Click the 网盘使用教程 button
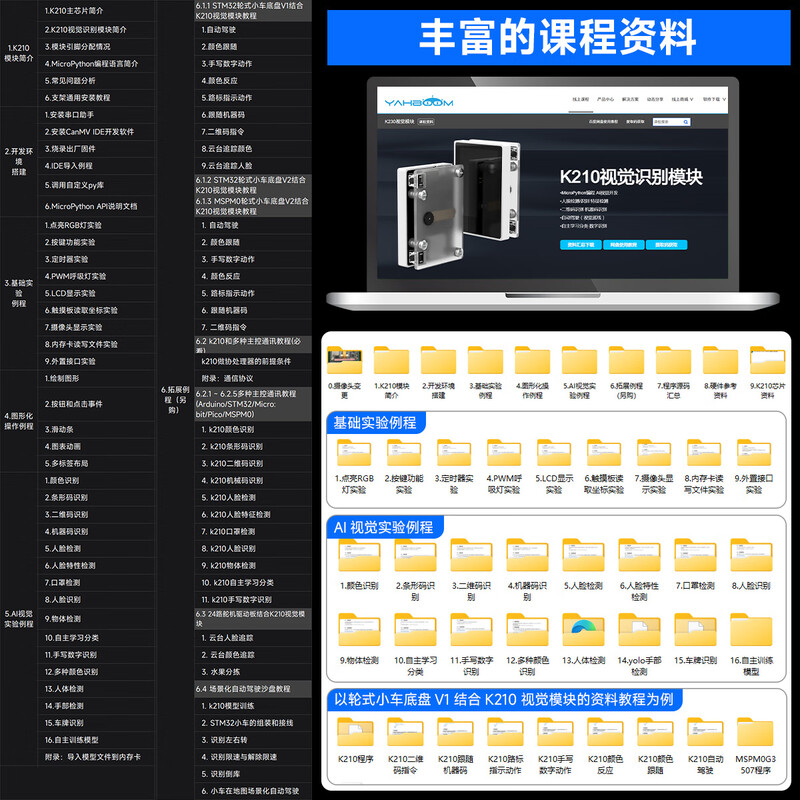The width and height of the screenshot is (800, 800). [625, 242]
